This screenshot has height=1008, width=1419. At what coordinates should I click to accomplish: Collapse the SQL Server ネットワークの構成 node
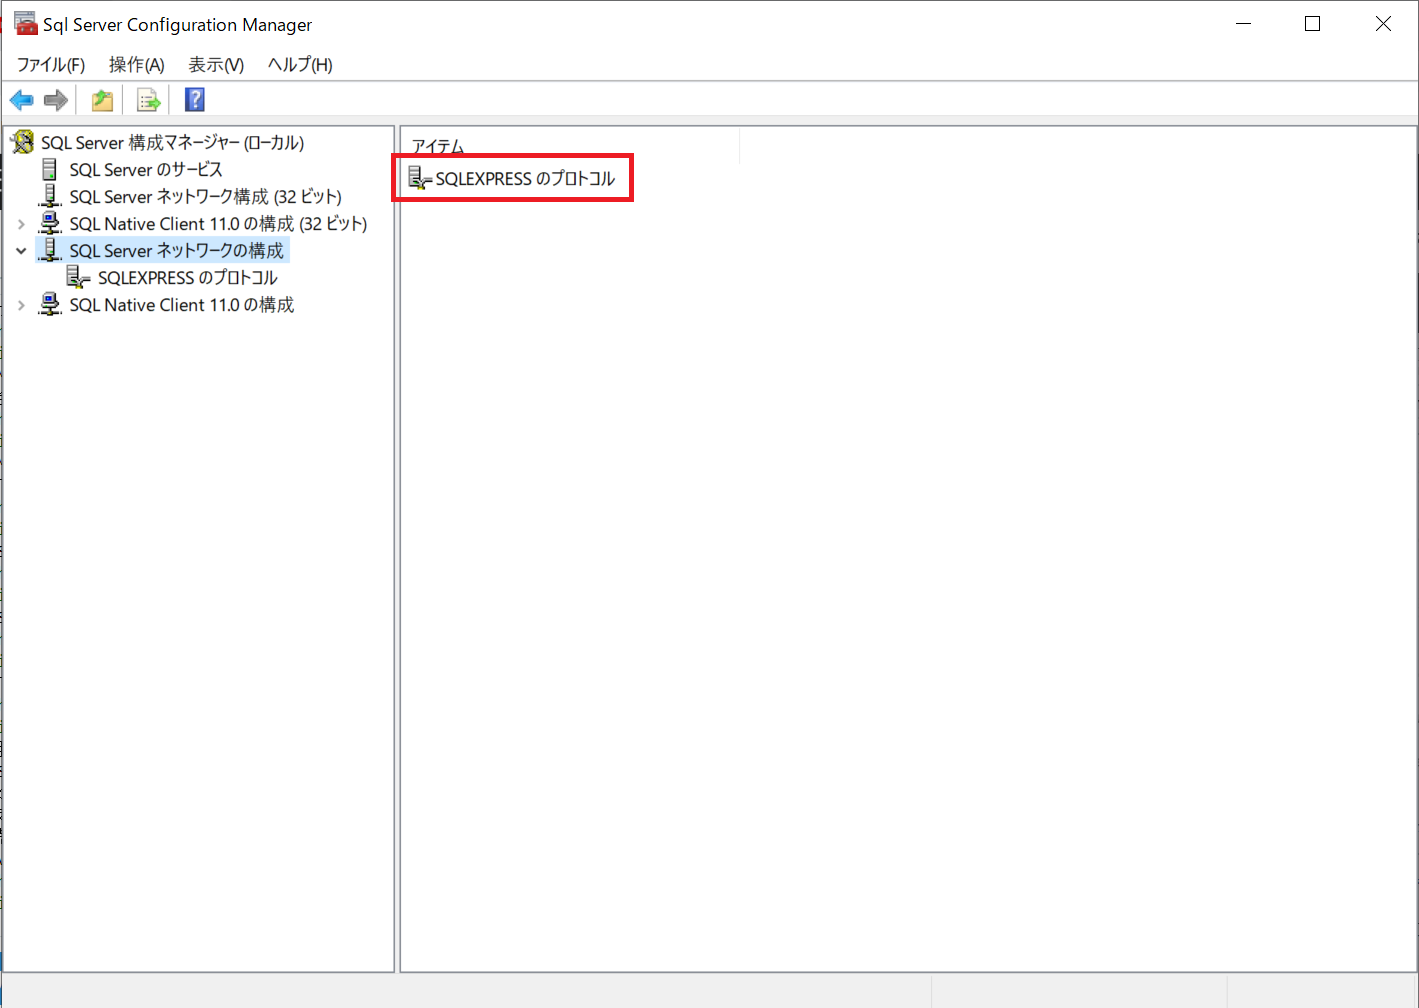coord(21,251)
